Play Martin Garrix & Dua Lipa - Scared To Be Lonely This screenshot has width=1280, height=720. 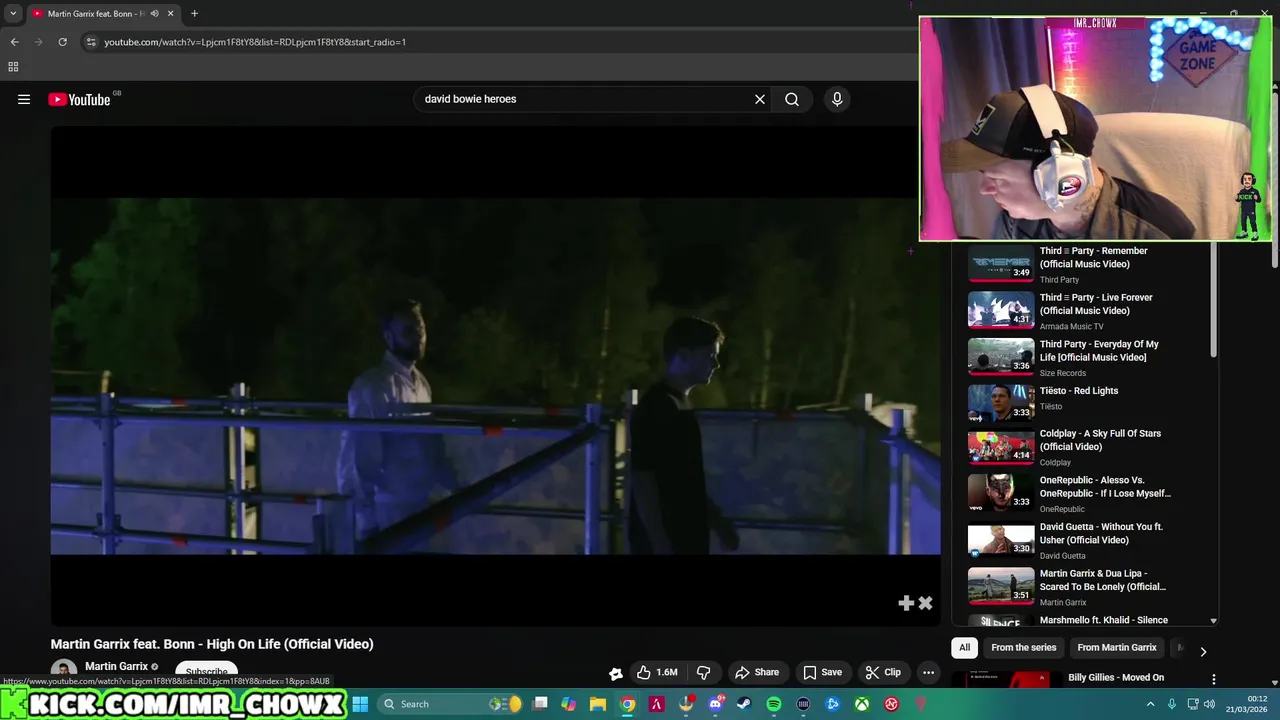pyautogui.click(x=1102, y=580)
